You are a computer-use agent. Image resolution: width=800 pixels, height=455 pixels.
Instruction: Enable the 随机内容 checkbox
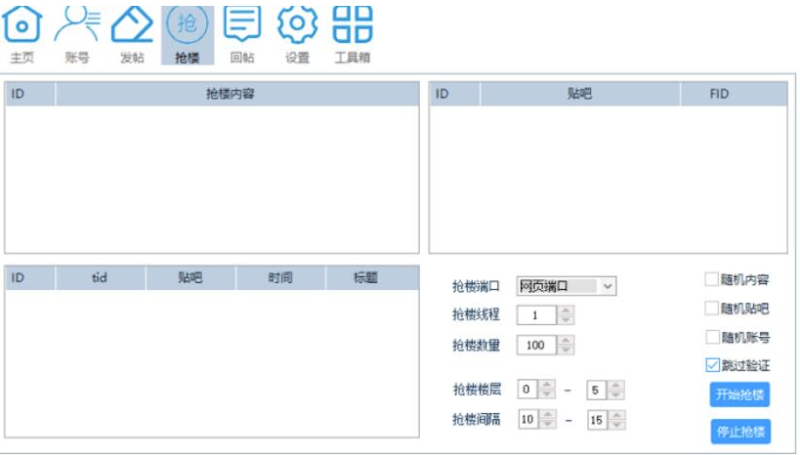coord(712,280)
